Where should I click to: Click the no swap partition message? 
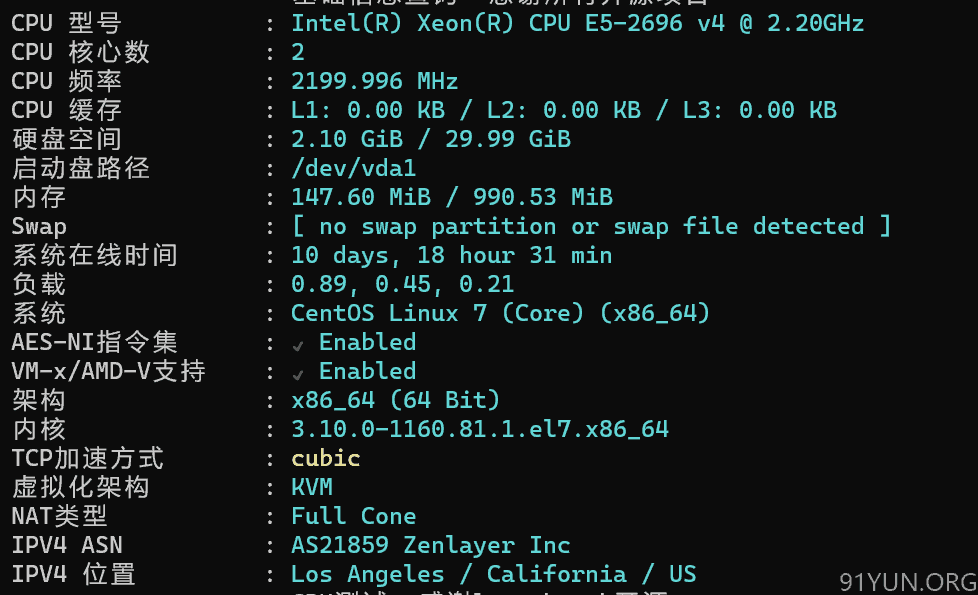tap(590, 226)
